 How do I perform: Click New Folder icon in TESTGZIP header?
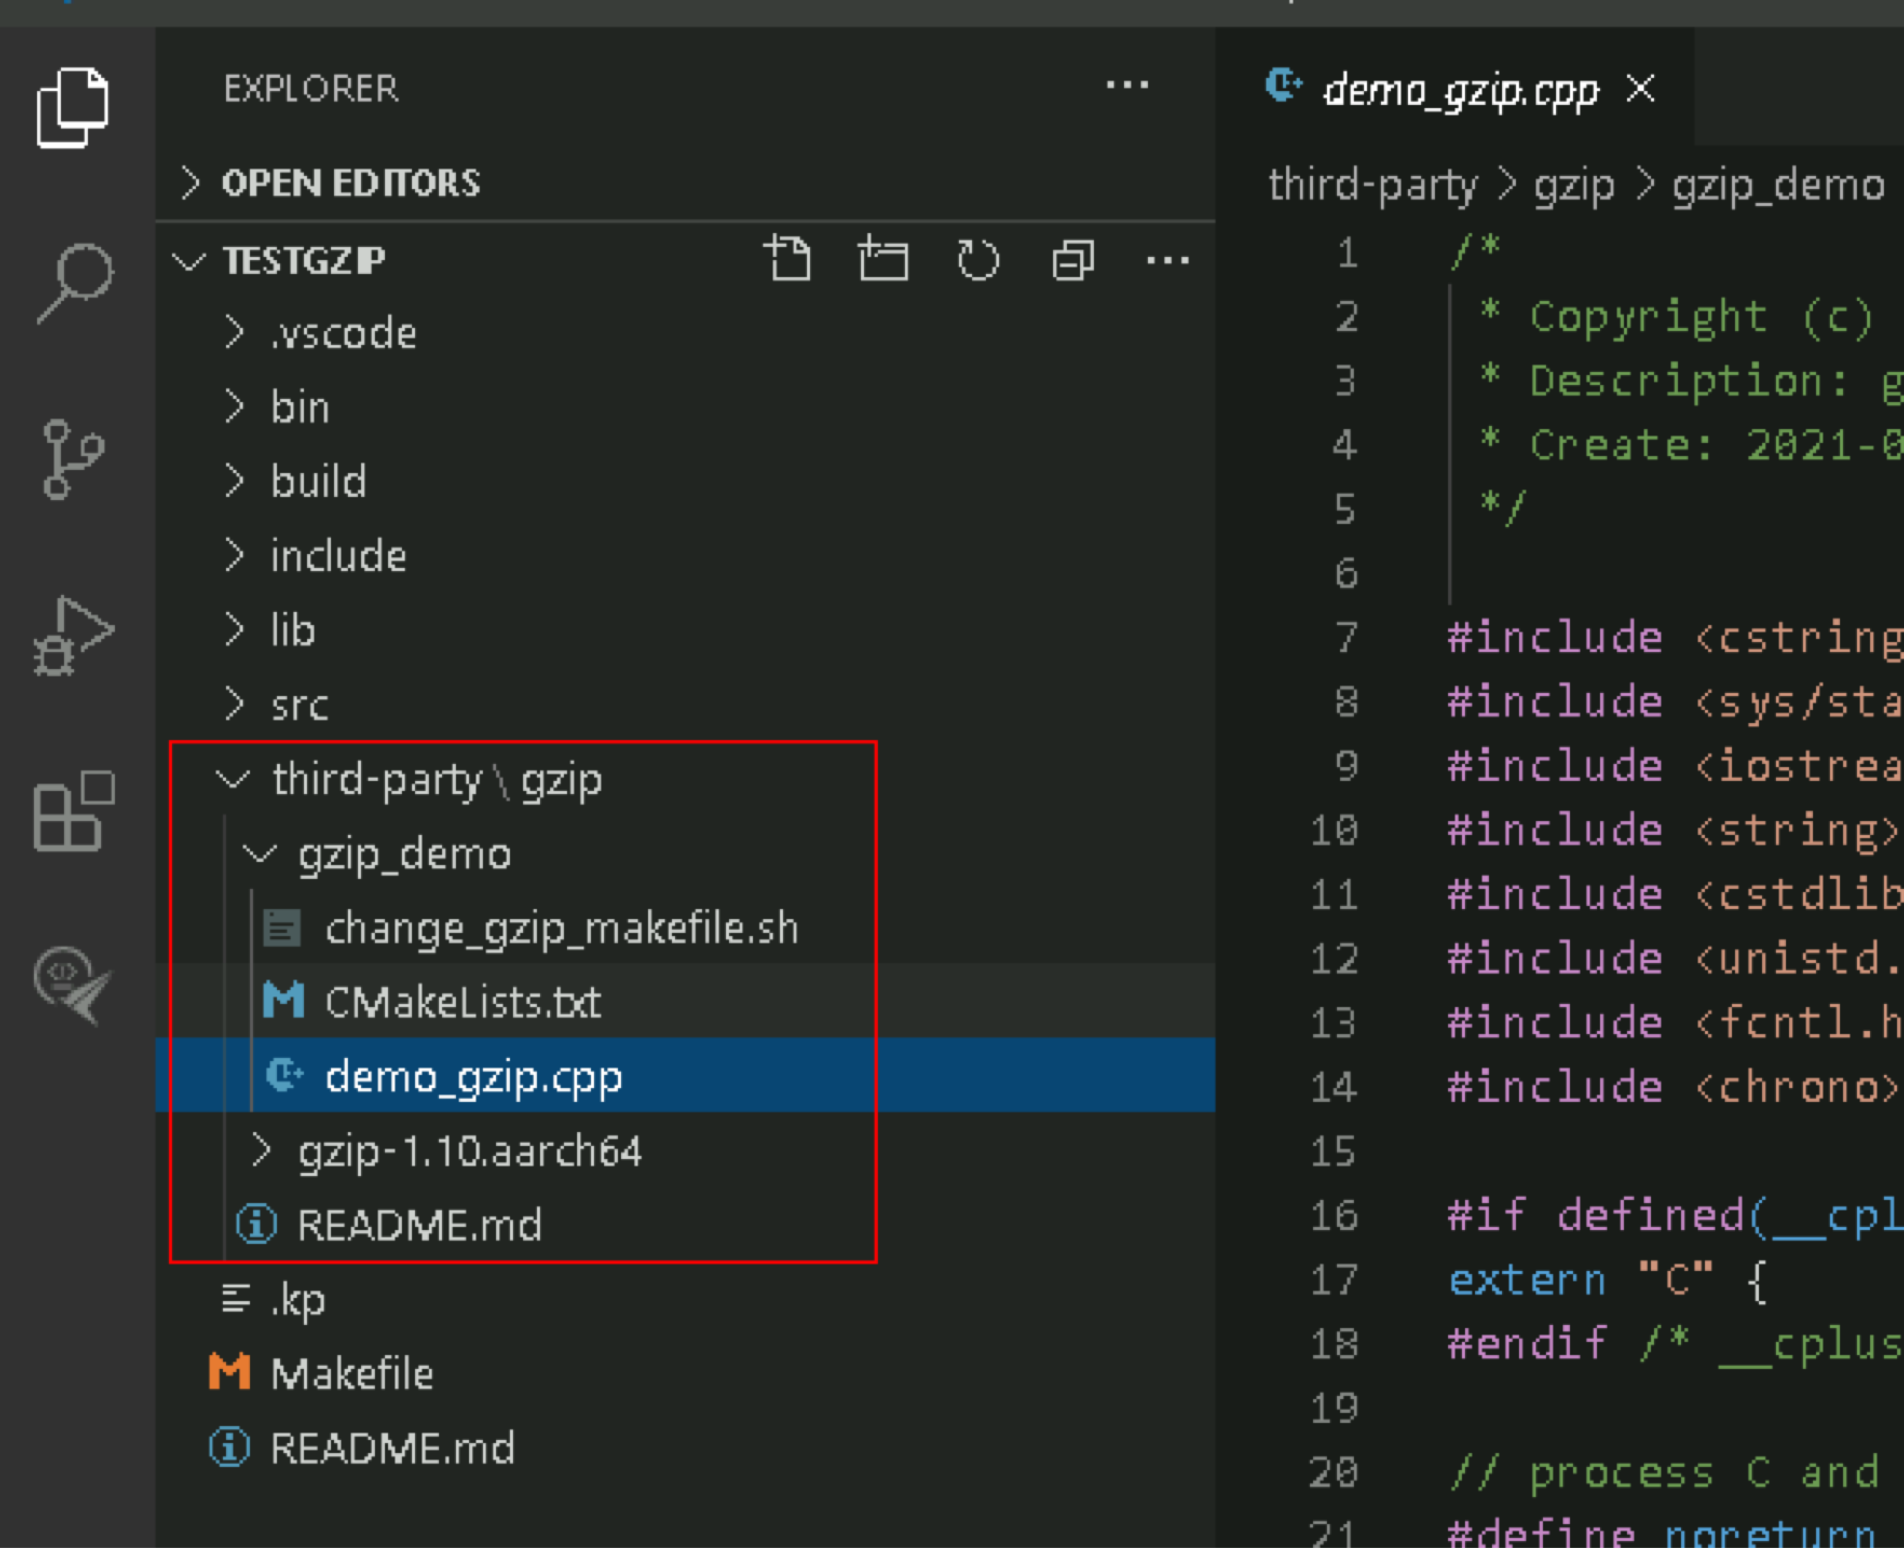[x=883, y=260]
